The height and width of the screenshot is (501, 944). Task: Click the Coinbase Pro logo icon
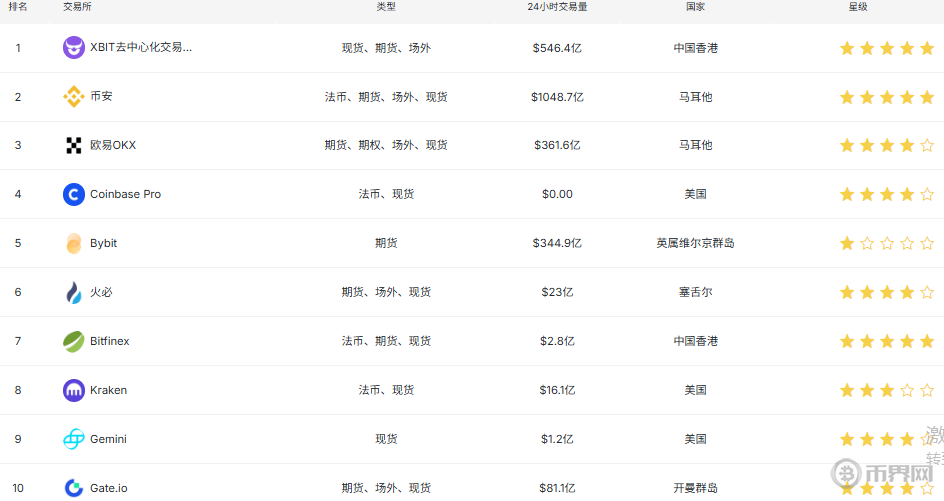click(x=74, y=194)
